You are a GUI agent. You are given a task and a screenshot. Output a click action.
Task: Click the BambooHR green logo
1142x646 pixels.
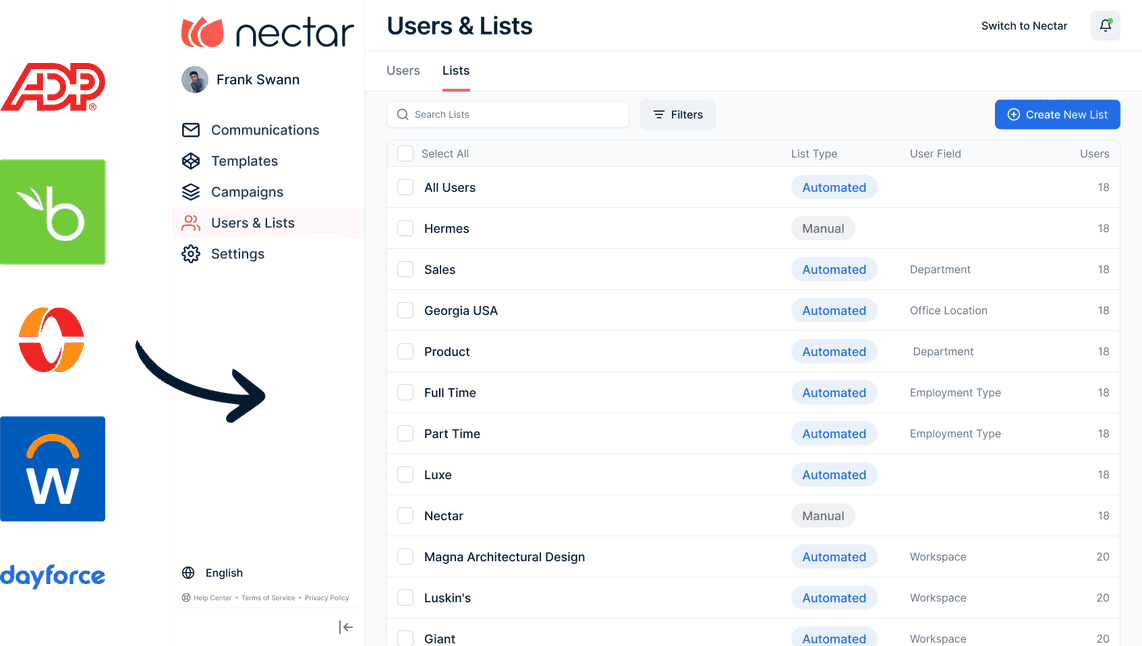click(52, 212)
